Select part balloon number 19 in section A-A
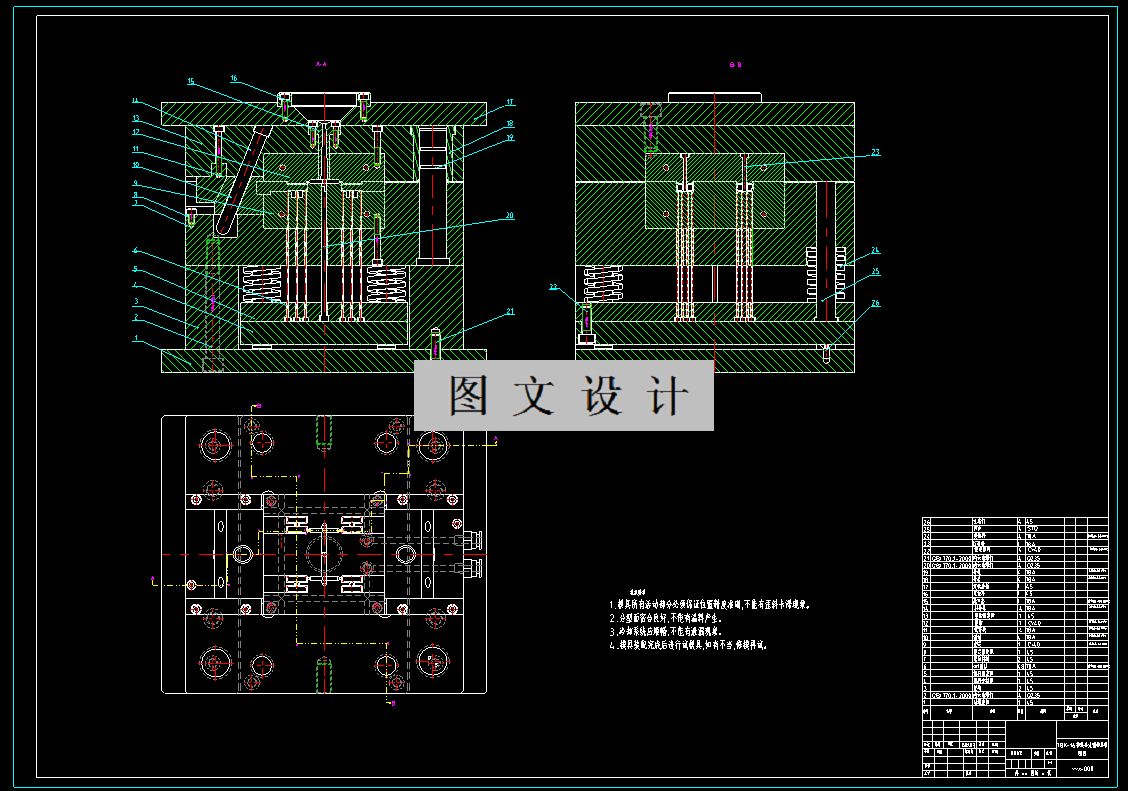Image resolution: width=1128 pixels, height=791 pixels. click(509, 137)
